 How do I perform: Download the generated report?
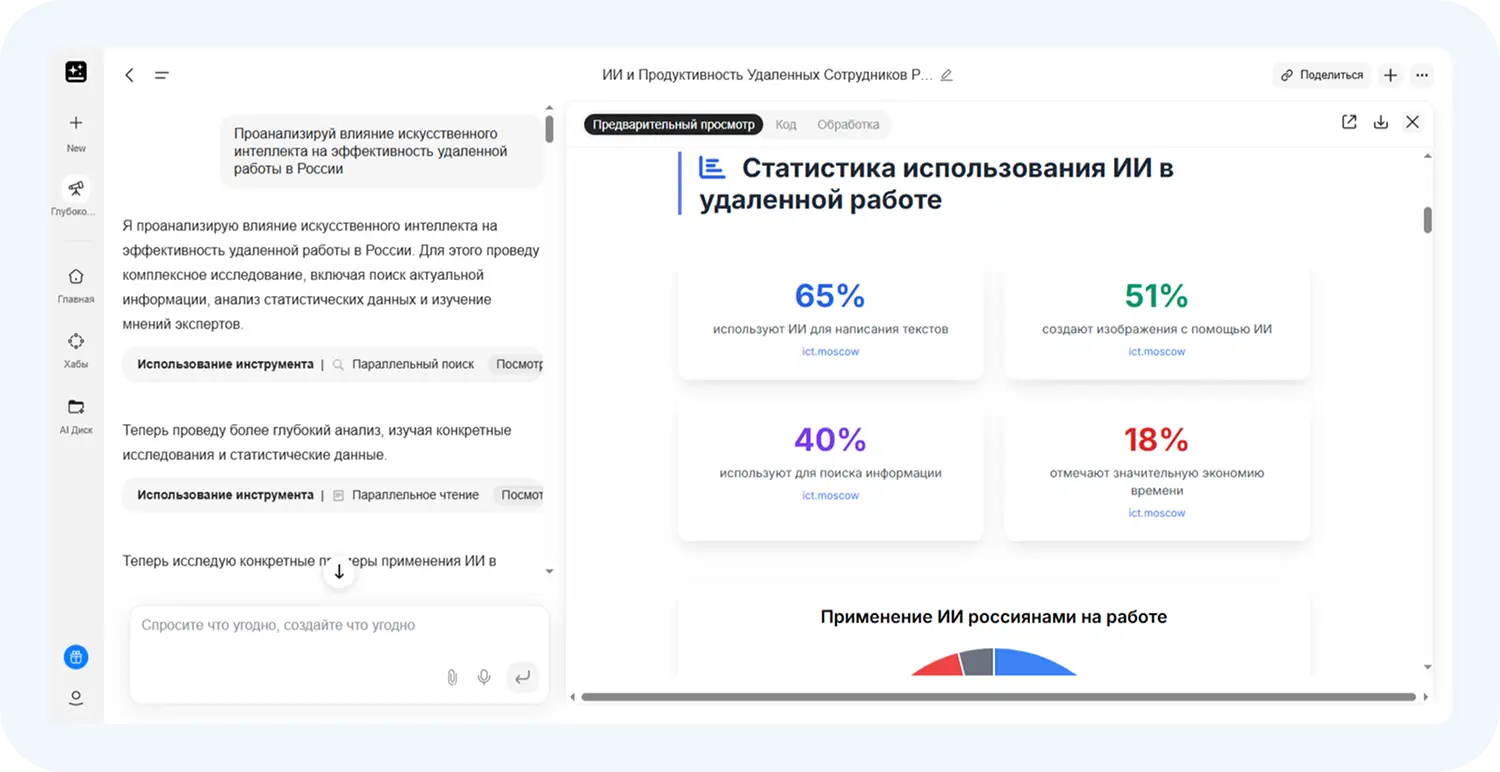coord(1380,121)
